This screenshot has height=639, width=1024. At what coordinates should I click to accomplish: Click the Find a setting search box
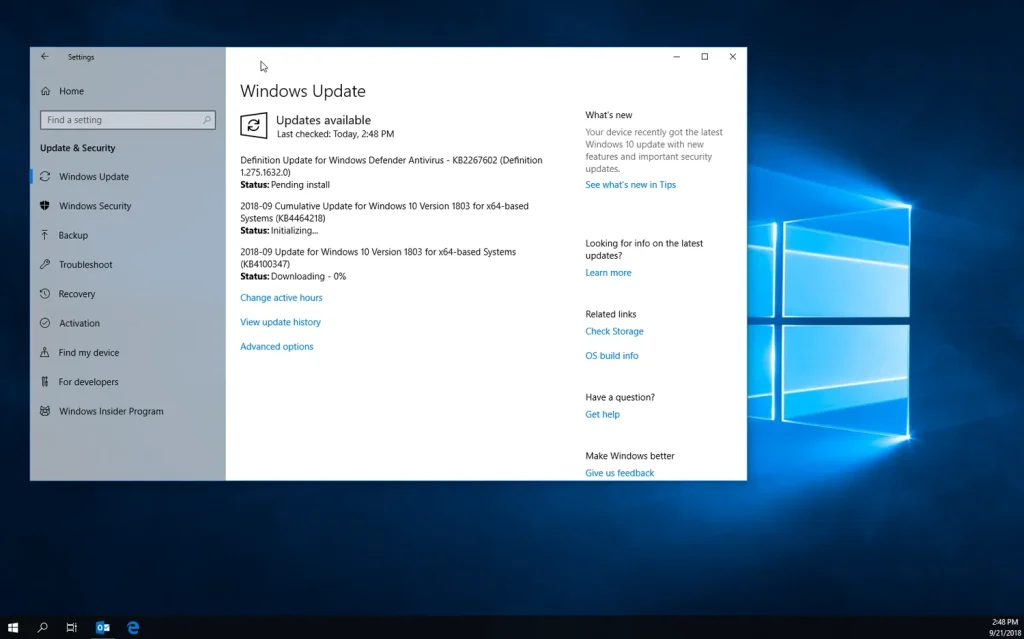tap(128, 120)
